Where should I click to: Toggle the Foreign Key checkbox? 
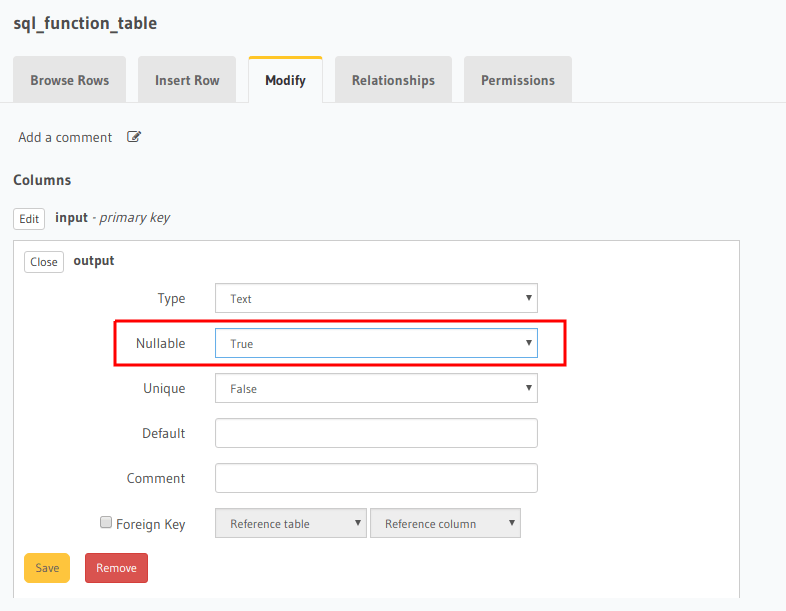[106, 522]
